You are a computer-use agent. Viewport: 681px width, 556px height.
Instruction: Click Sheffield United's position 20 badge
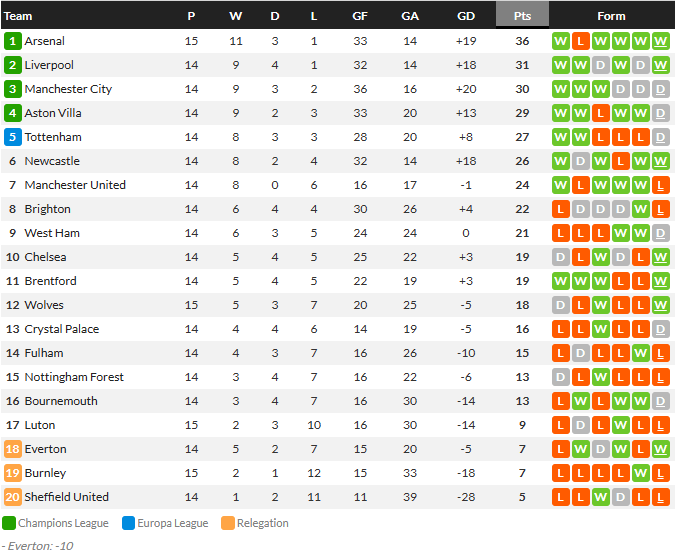[12, 497]
